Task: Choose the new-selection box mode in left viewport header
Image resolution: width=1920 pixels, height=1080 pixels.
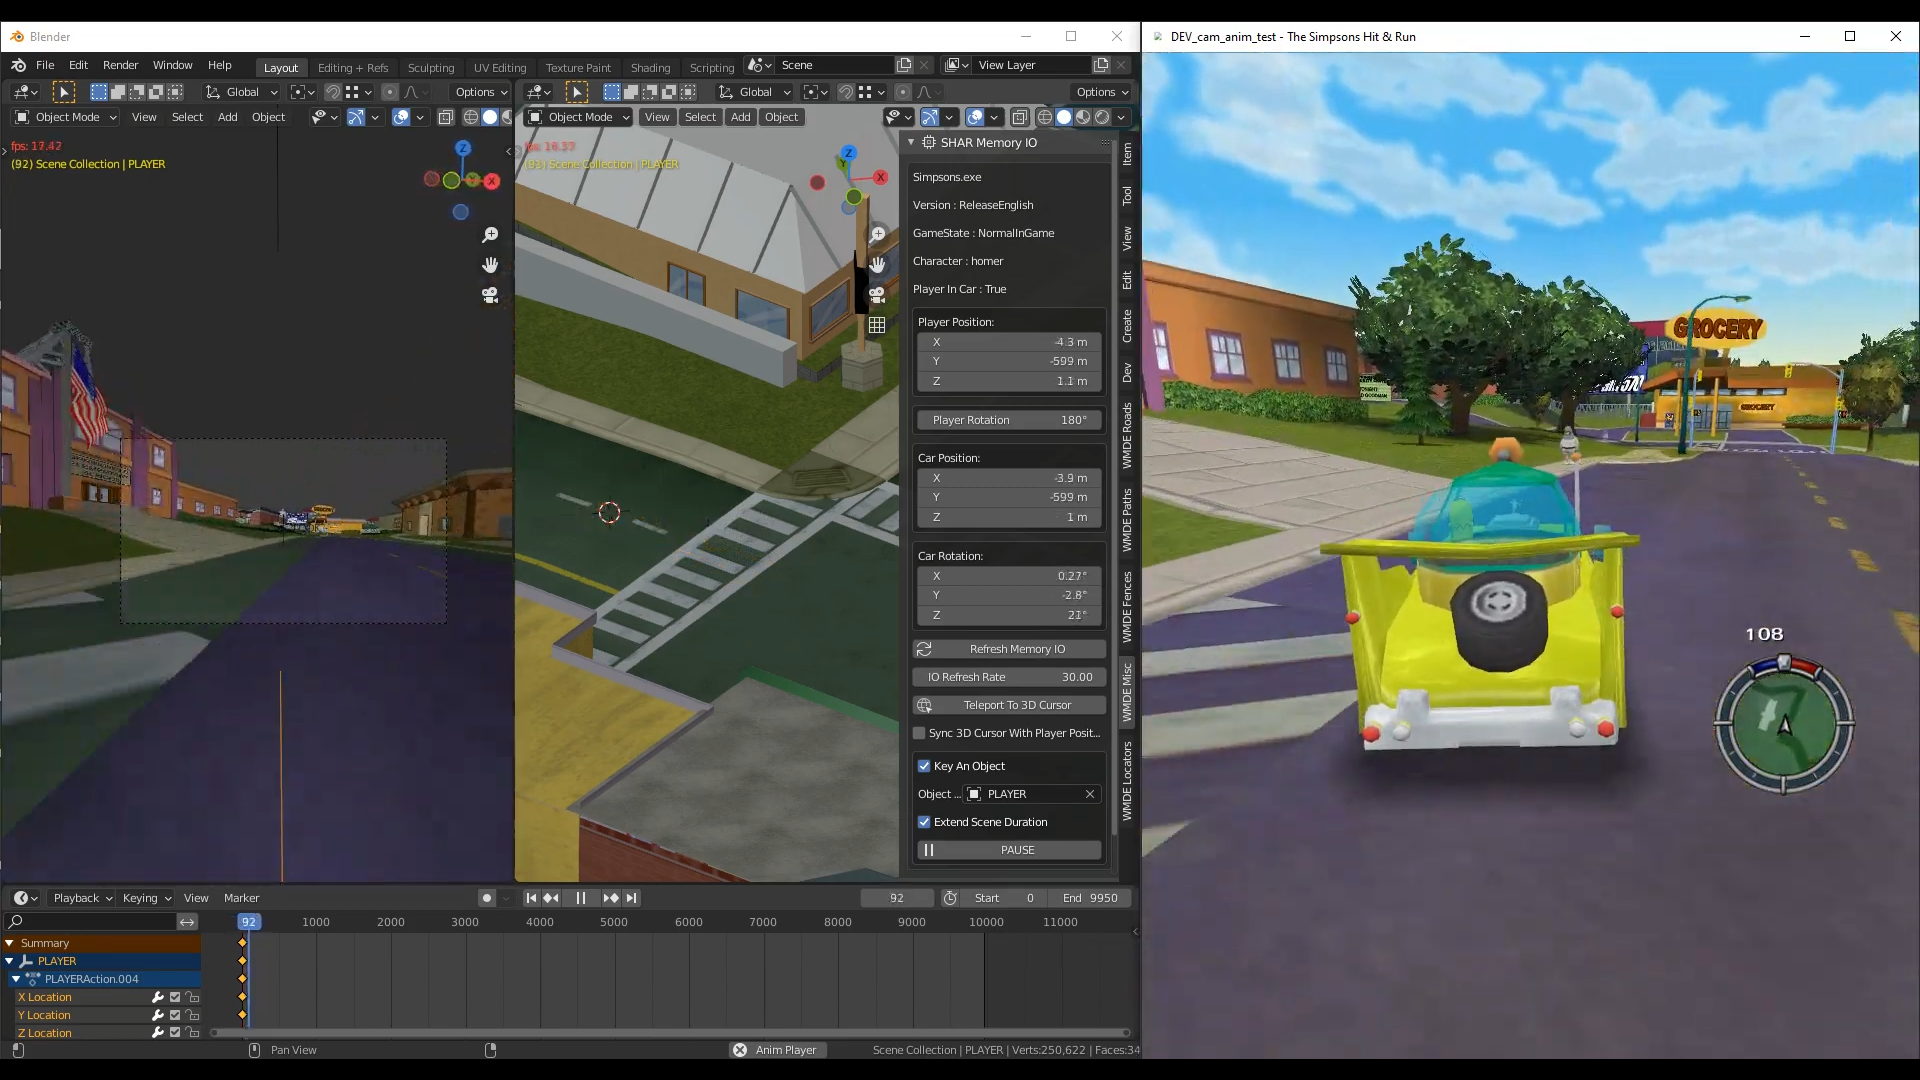Action: [x=99, y=92]
